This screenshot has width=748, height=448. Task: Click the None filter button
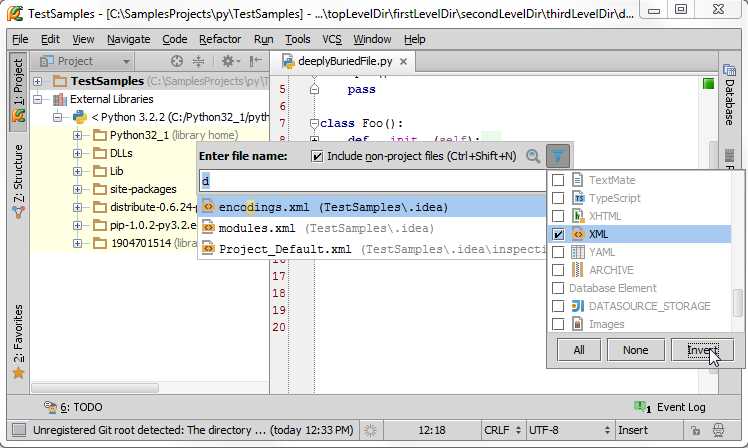point(635,350)
